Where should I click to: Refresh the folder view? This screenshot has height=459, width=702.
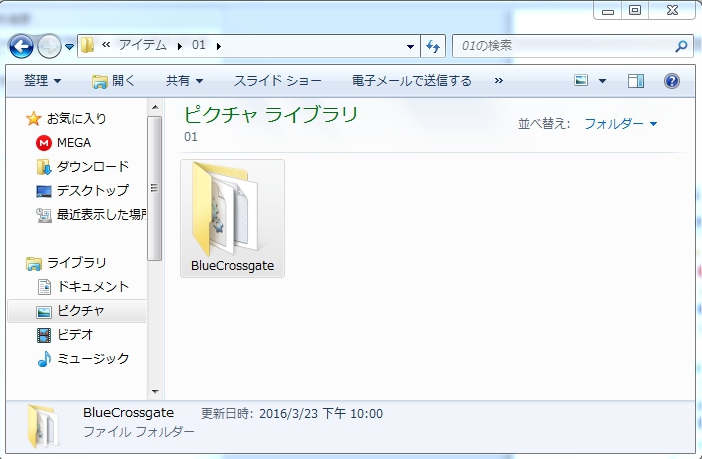433,46
